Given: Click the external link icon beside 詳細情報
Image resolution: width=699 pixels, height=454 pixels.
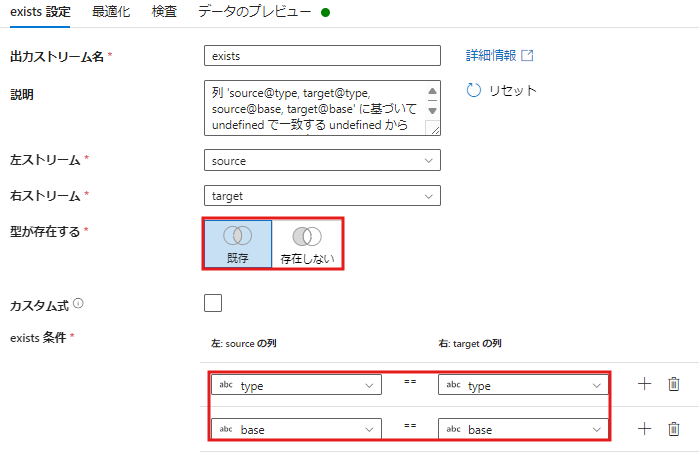Looking at the screenshot, I should coord(528,56).
